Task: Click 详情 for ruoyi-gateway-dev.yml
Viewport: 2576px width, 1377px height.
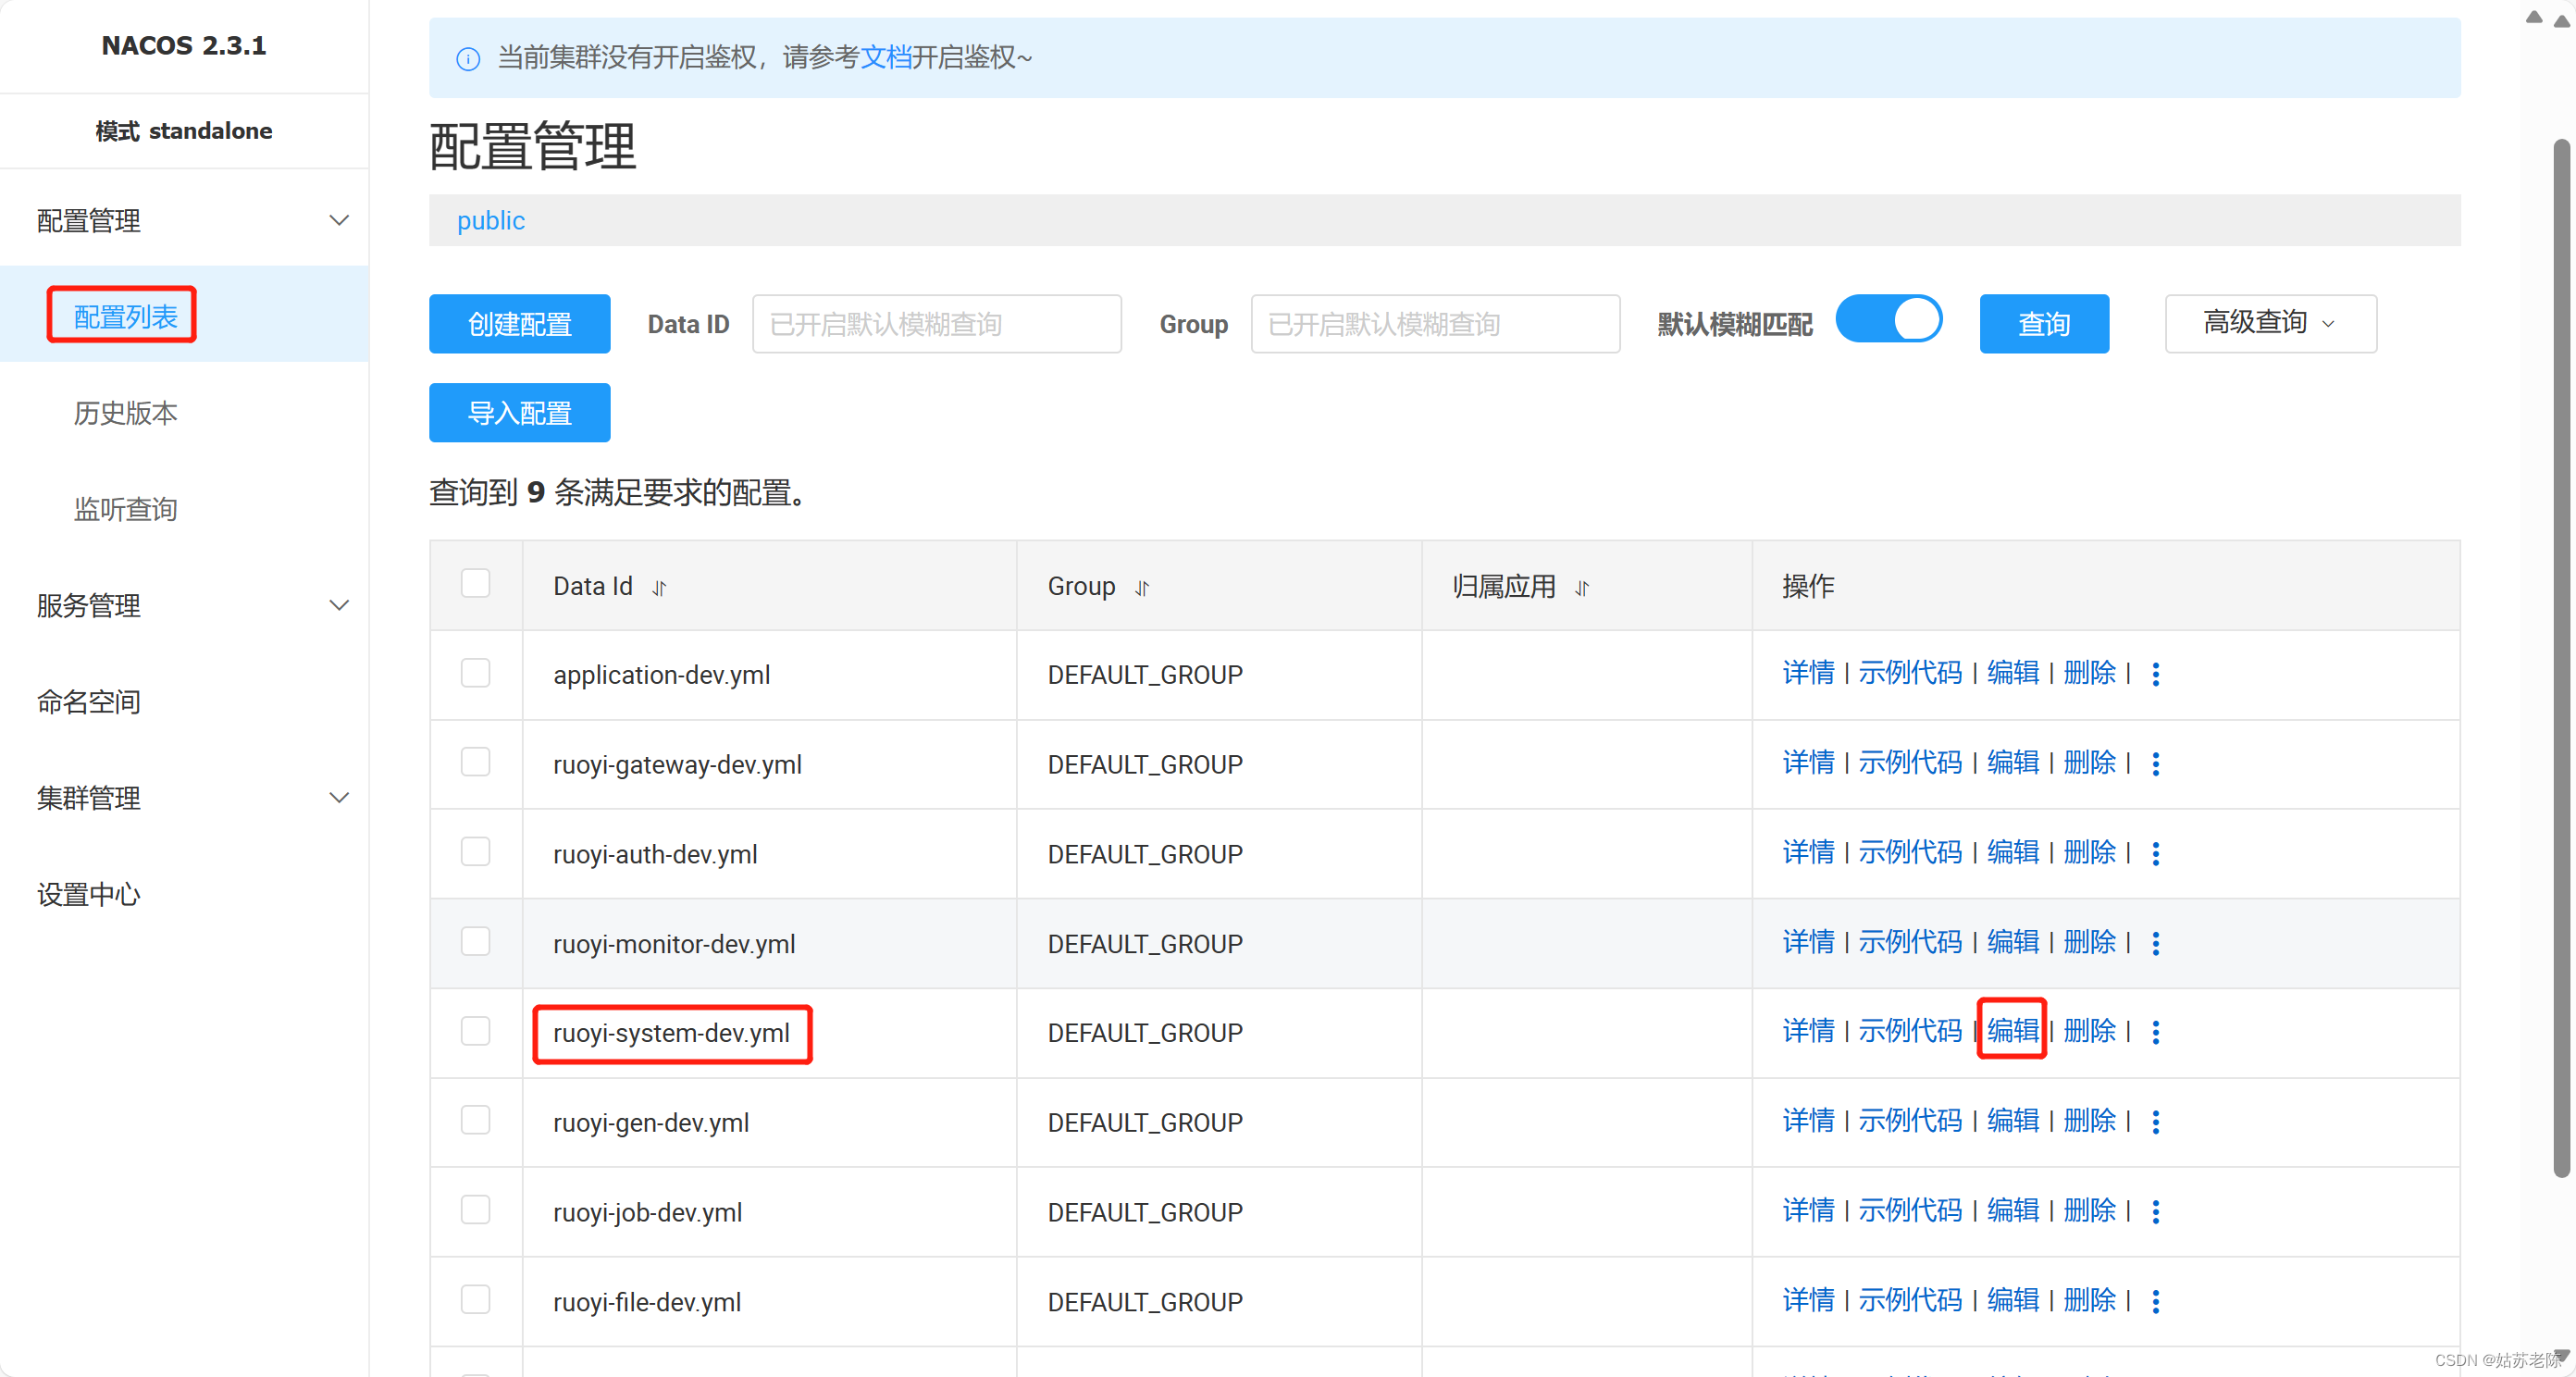Action: click(1808, 762)
